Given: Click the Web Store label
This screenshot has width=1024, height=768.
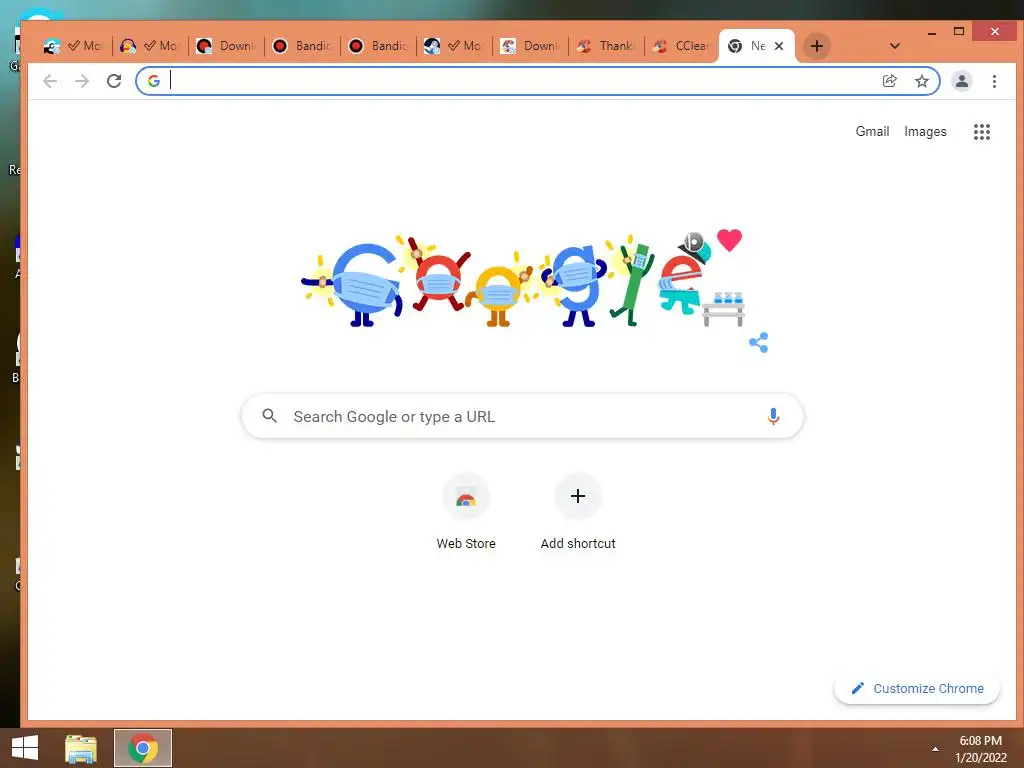Looking at the screenshot, I should click(x=466, y=543).
